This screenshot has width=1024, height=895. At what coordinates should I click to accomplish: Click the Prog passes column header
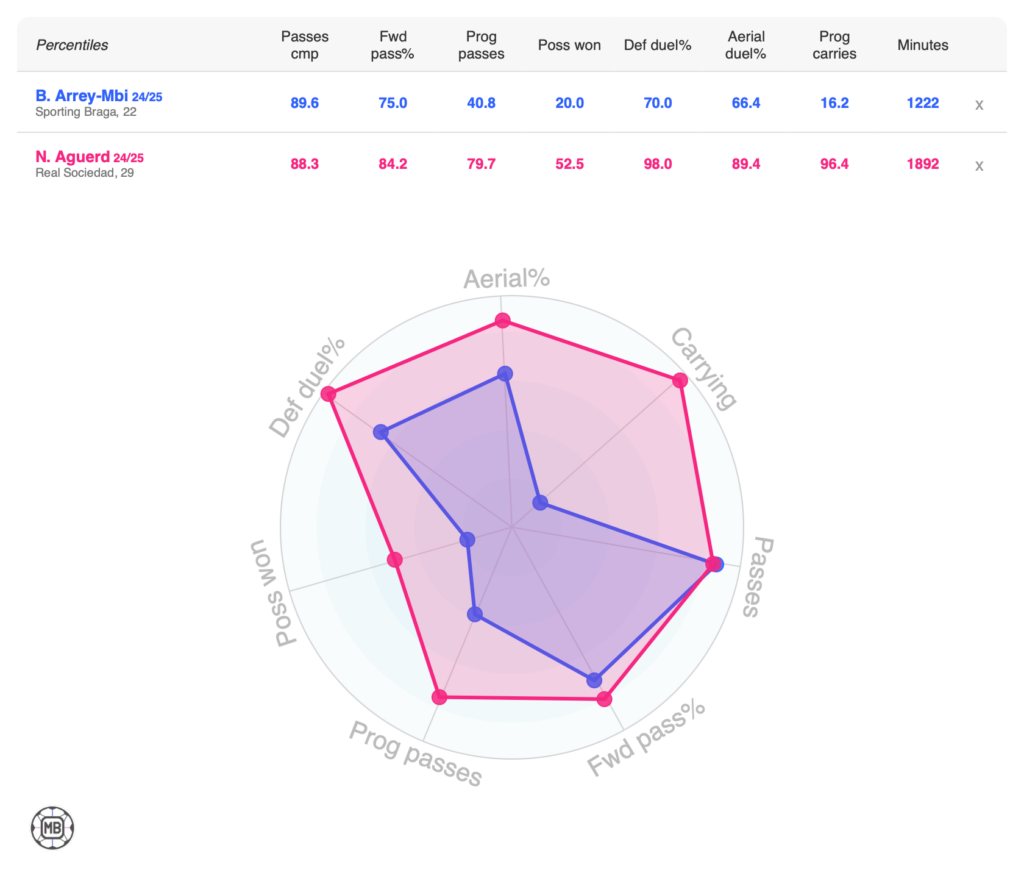(x=481, y=45)
